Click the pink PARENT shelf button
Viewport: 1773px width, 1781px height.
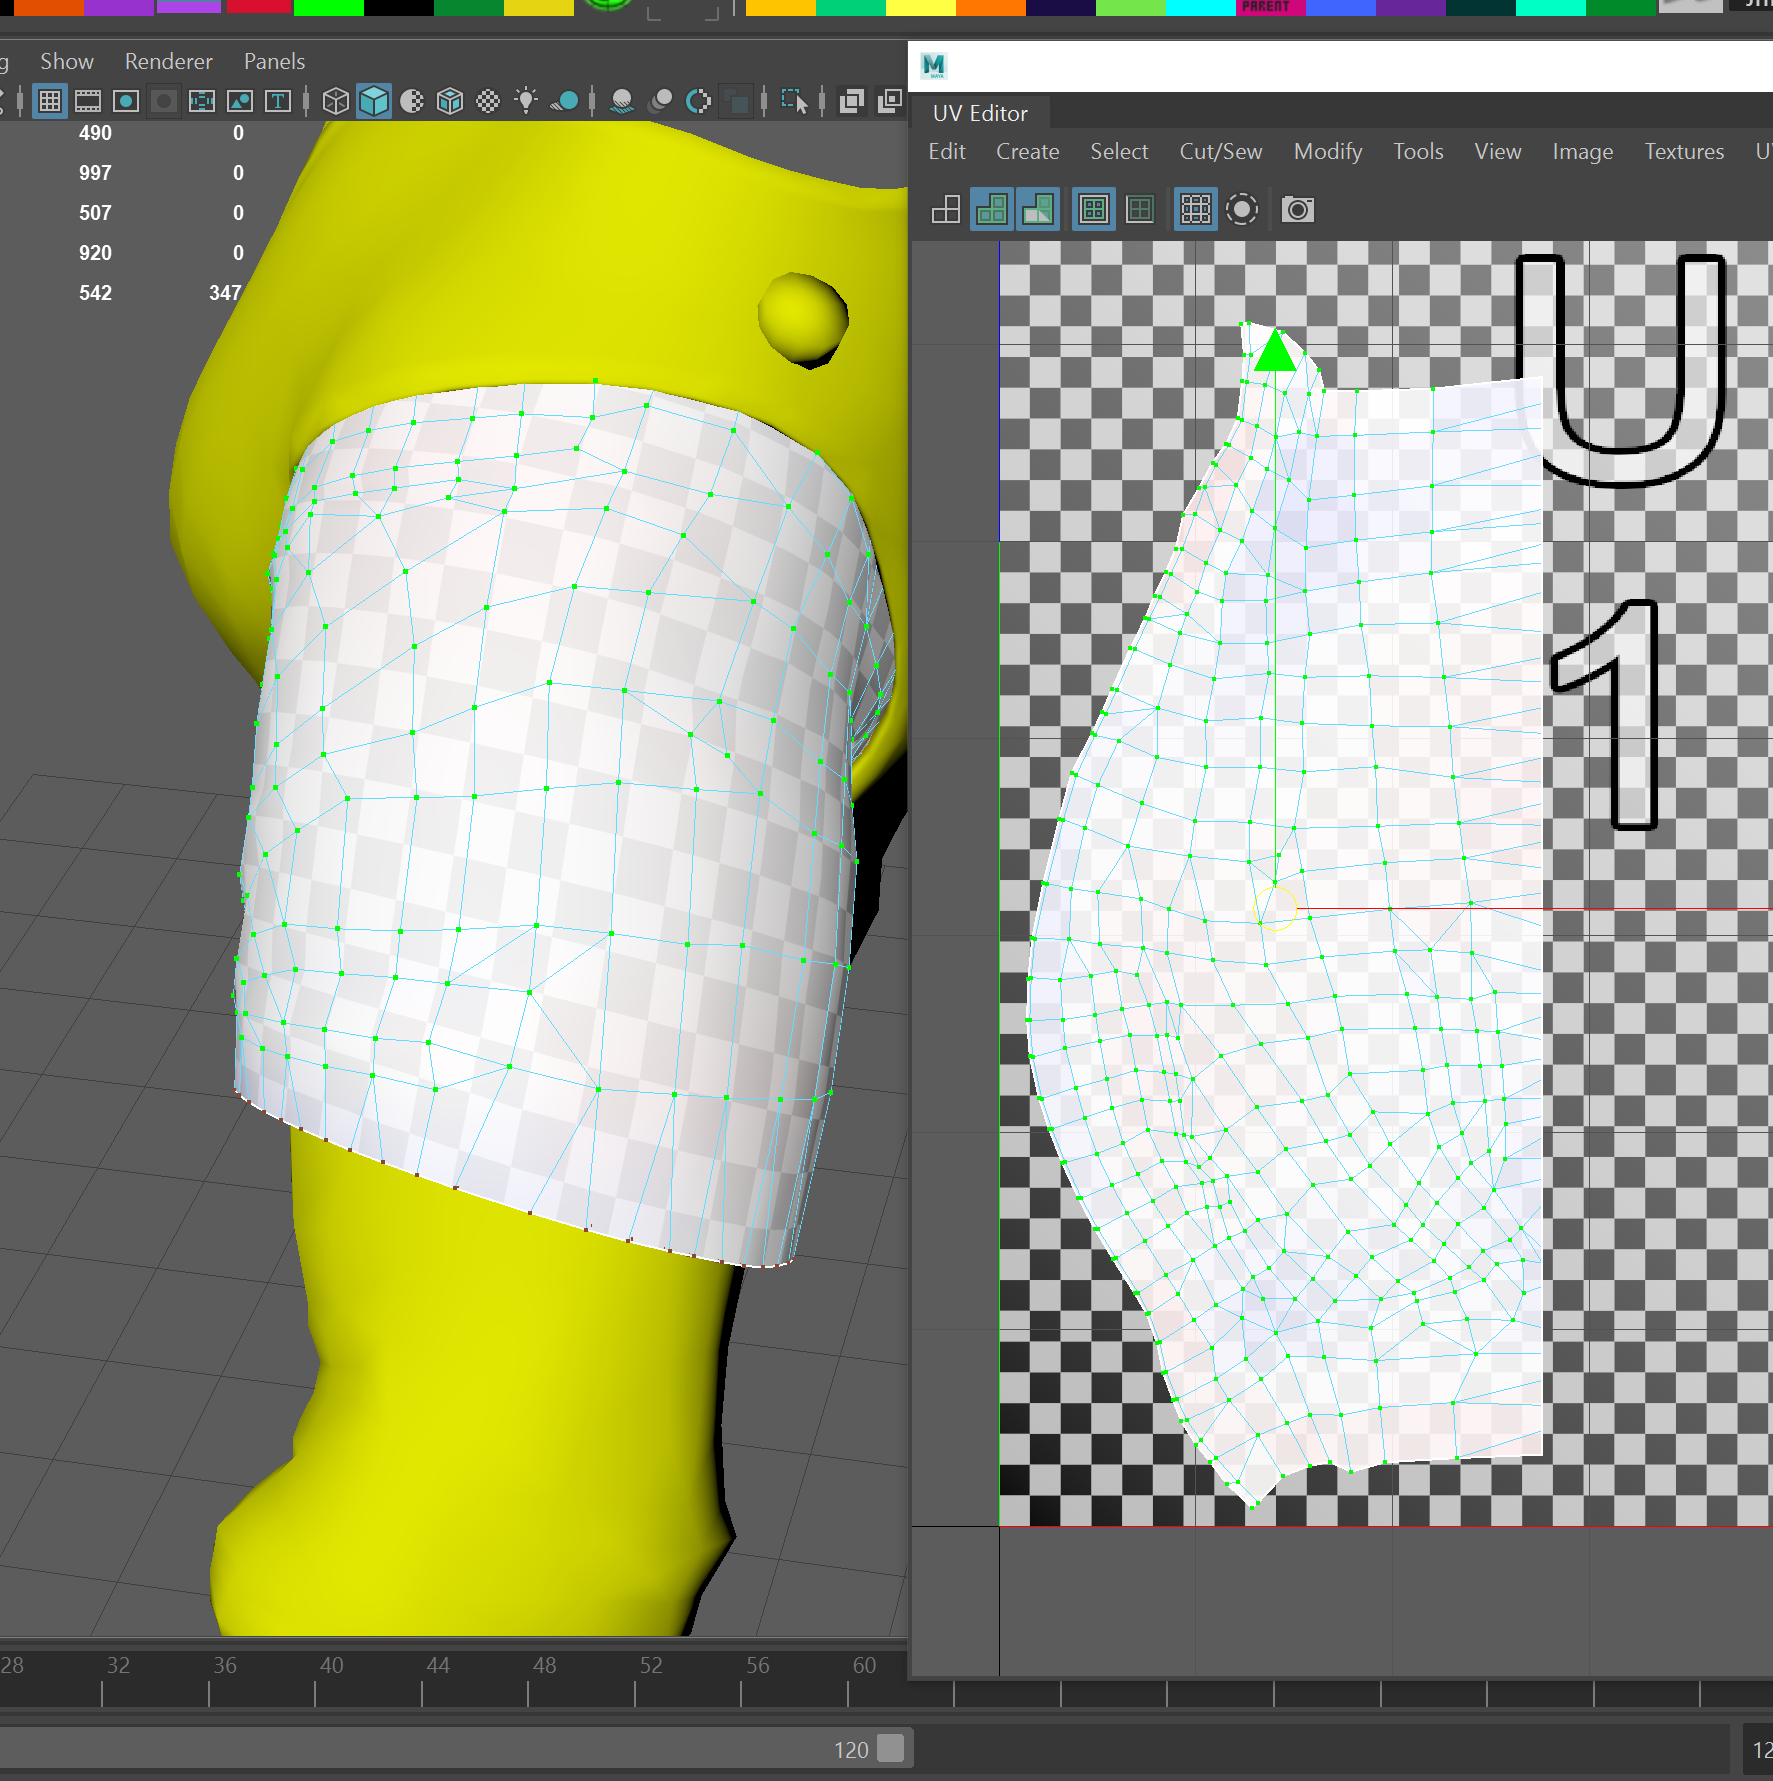coord(1271,7)
